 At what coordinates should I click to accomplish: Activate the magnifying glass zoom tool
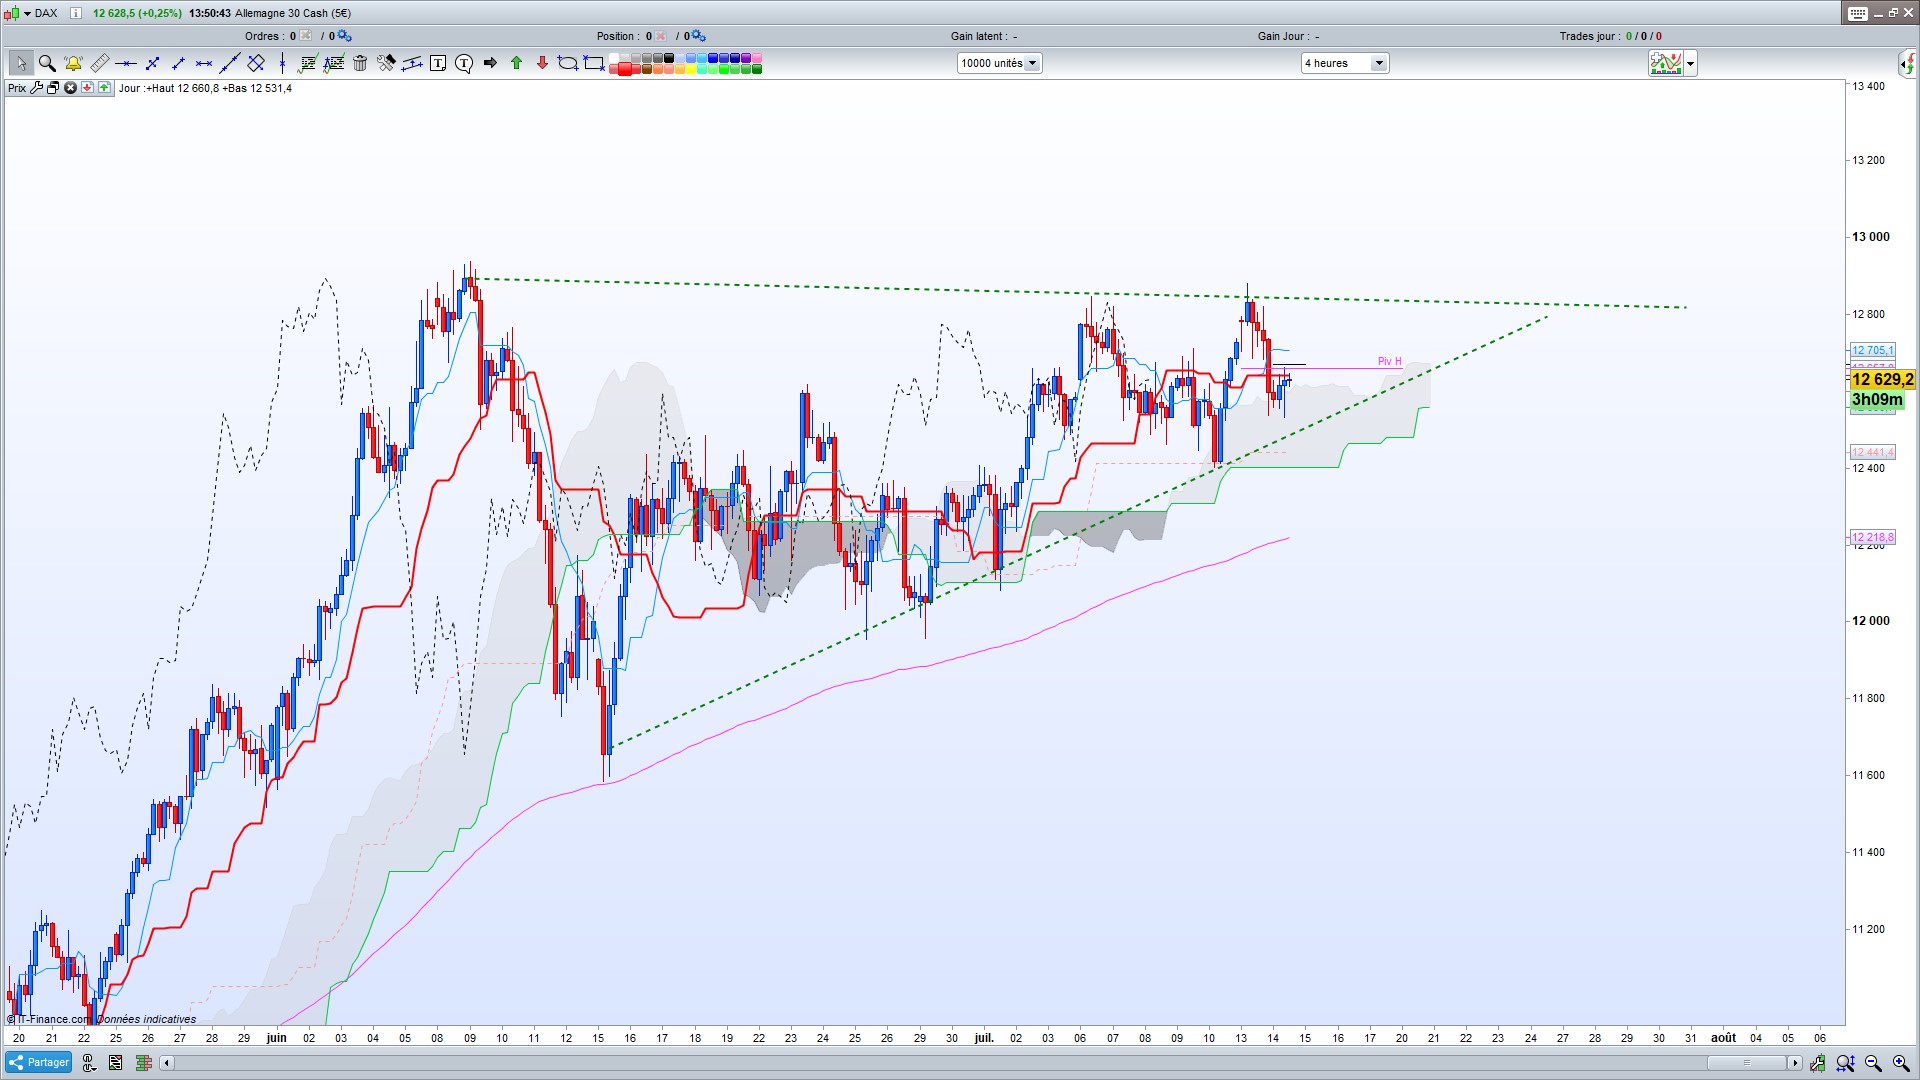coord(47,63)
